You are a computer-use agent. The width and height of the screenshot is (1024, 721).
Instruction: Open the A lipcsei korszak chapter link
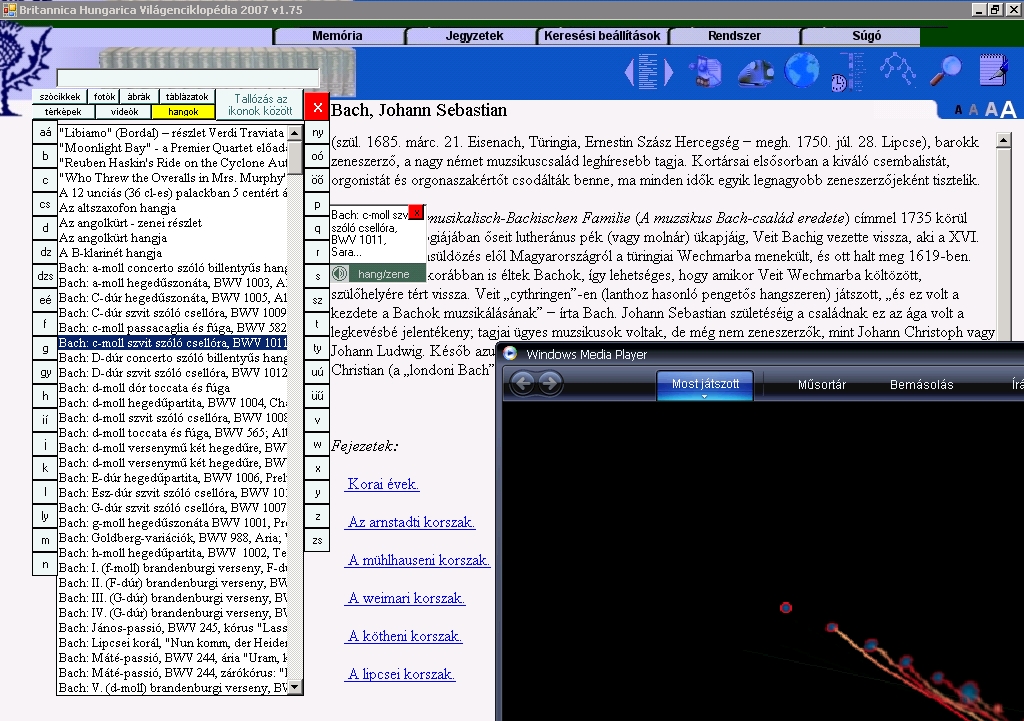pos(400,673)
